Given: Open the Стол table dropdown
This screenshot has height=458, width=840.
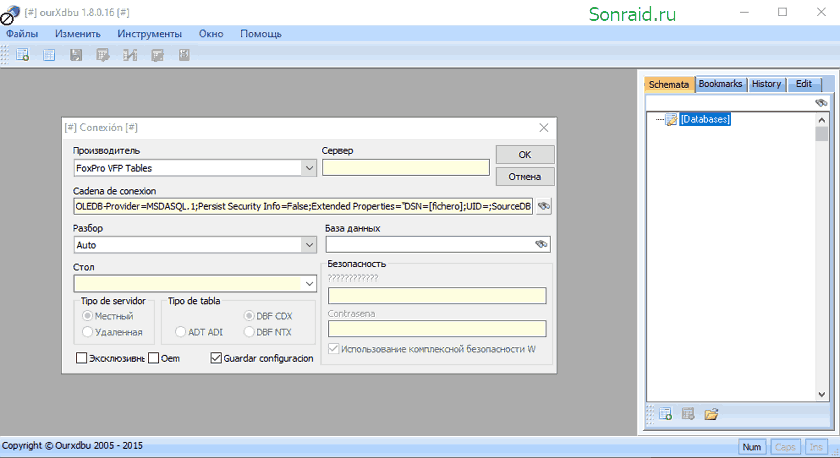Looking at the screenshot, I should click(x=309, y=283).
